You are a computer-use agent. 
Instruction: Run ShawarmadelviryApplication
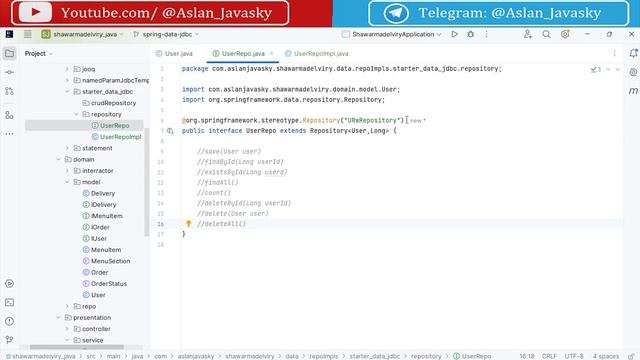454,34
